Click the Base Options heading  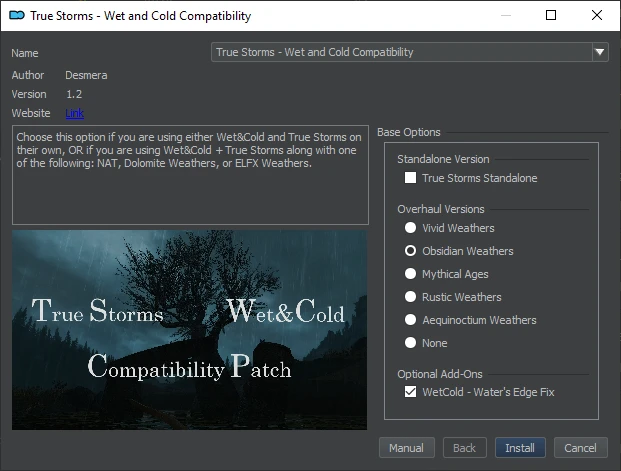pyautogui.click(x=409, y=132)
